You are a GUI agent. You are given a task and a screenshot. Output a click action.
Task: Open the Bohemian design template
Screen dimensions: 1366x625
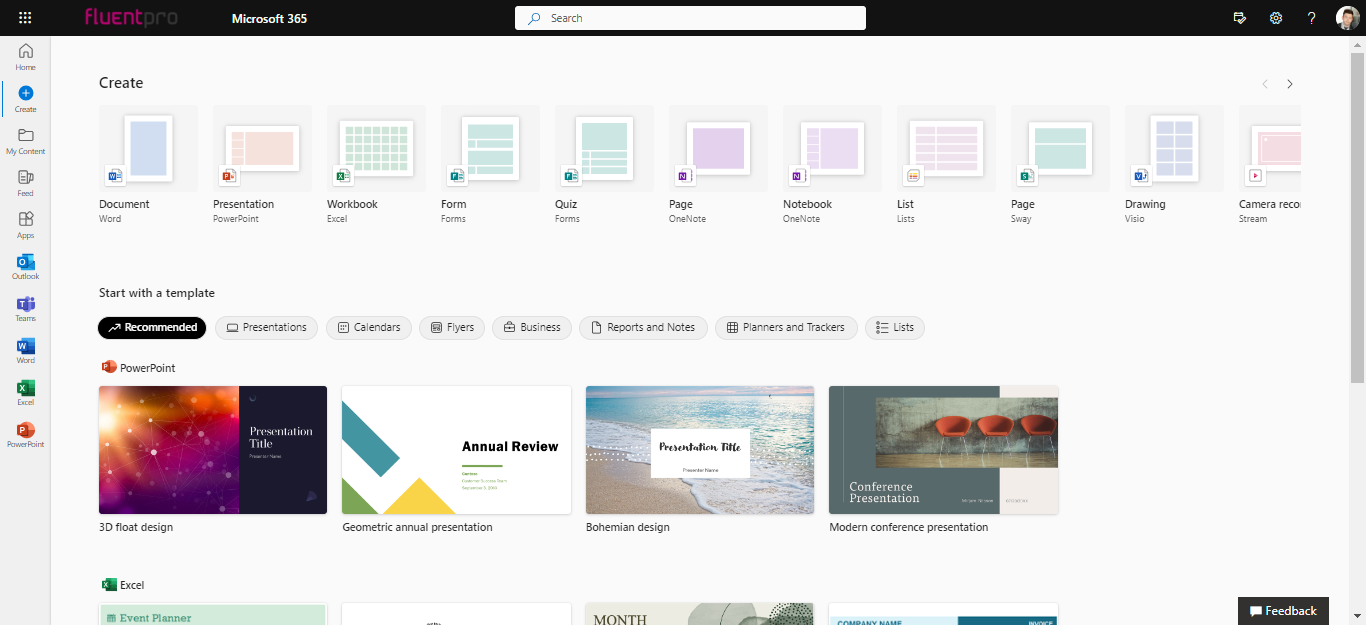pyautogui.click(x=700, y=450)
